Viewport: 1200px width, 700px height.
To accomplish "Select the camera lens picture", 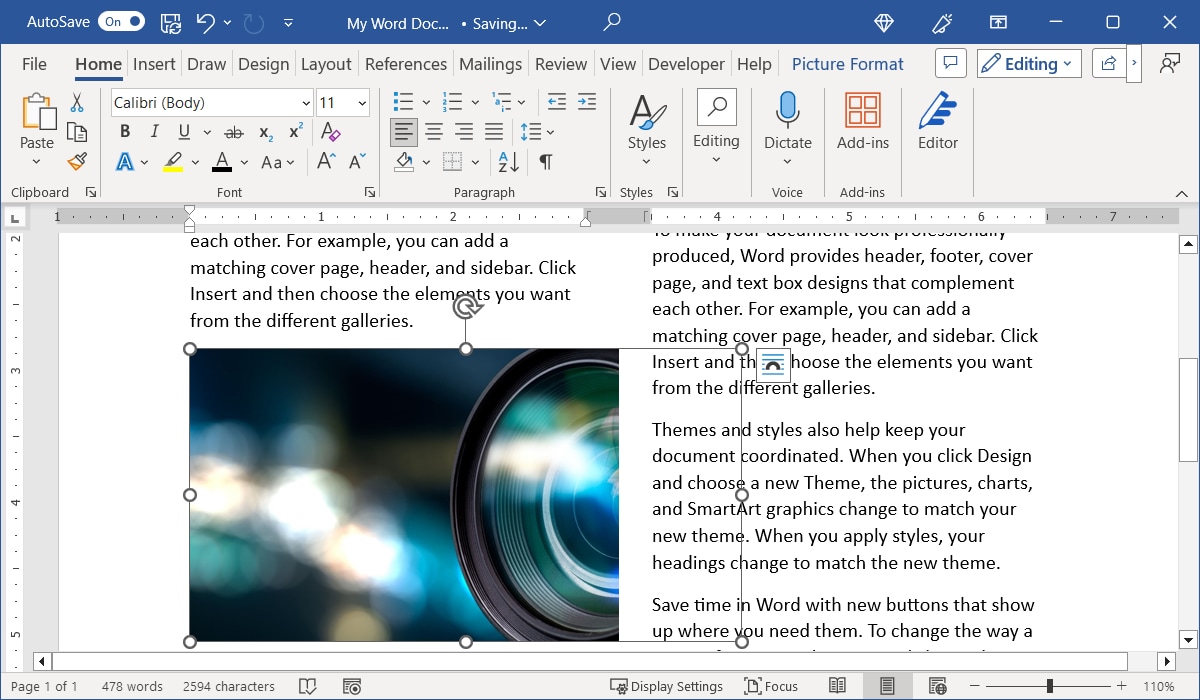I will tap(400, 495).
